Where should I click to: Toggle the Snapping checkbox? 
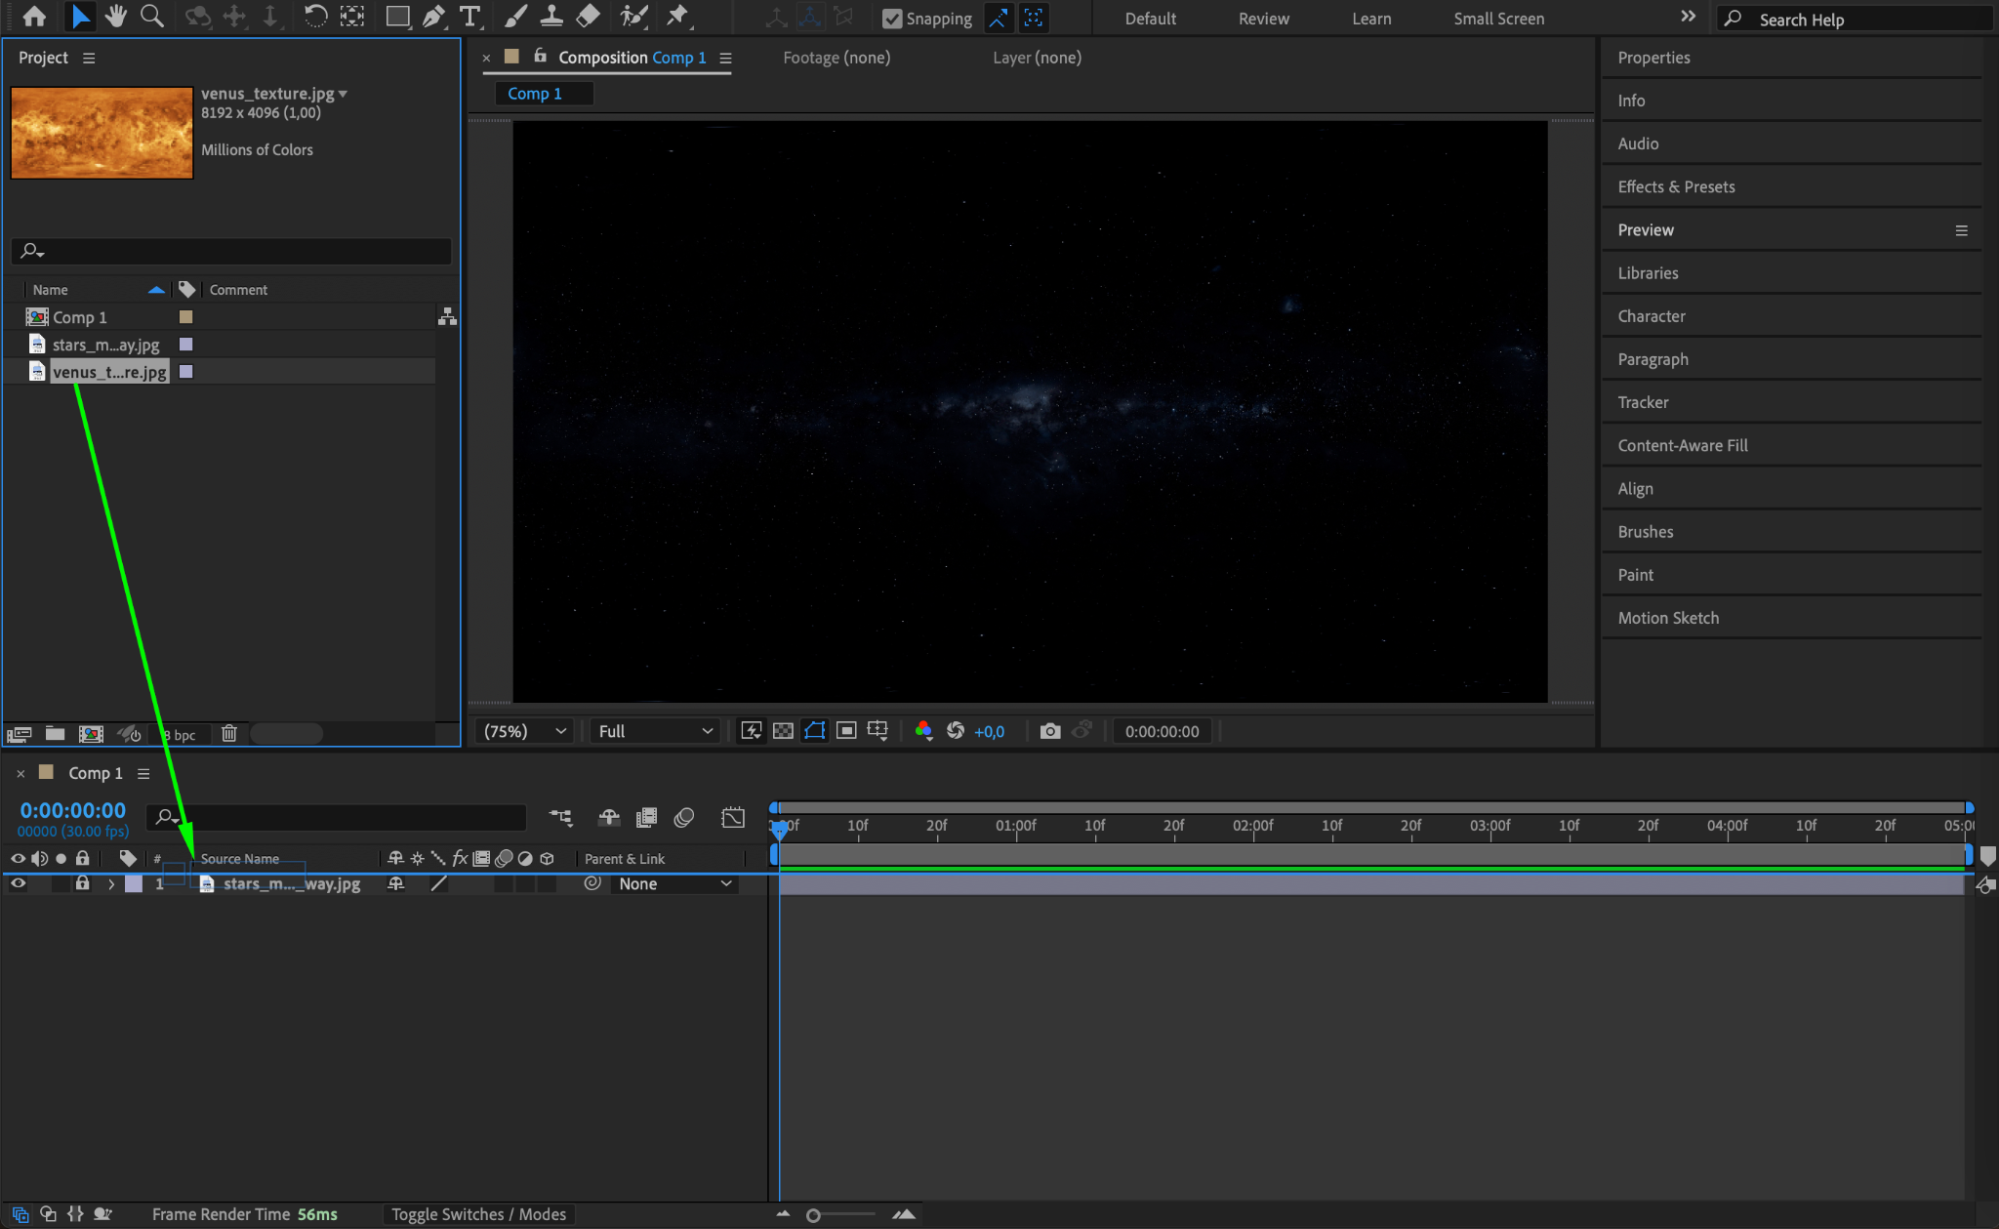tap(892, 18)
